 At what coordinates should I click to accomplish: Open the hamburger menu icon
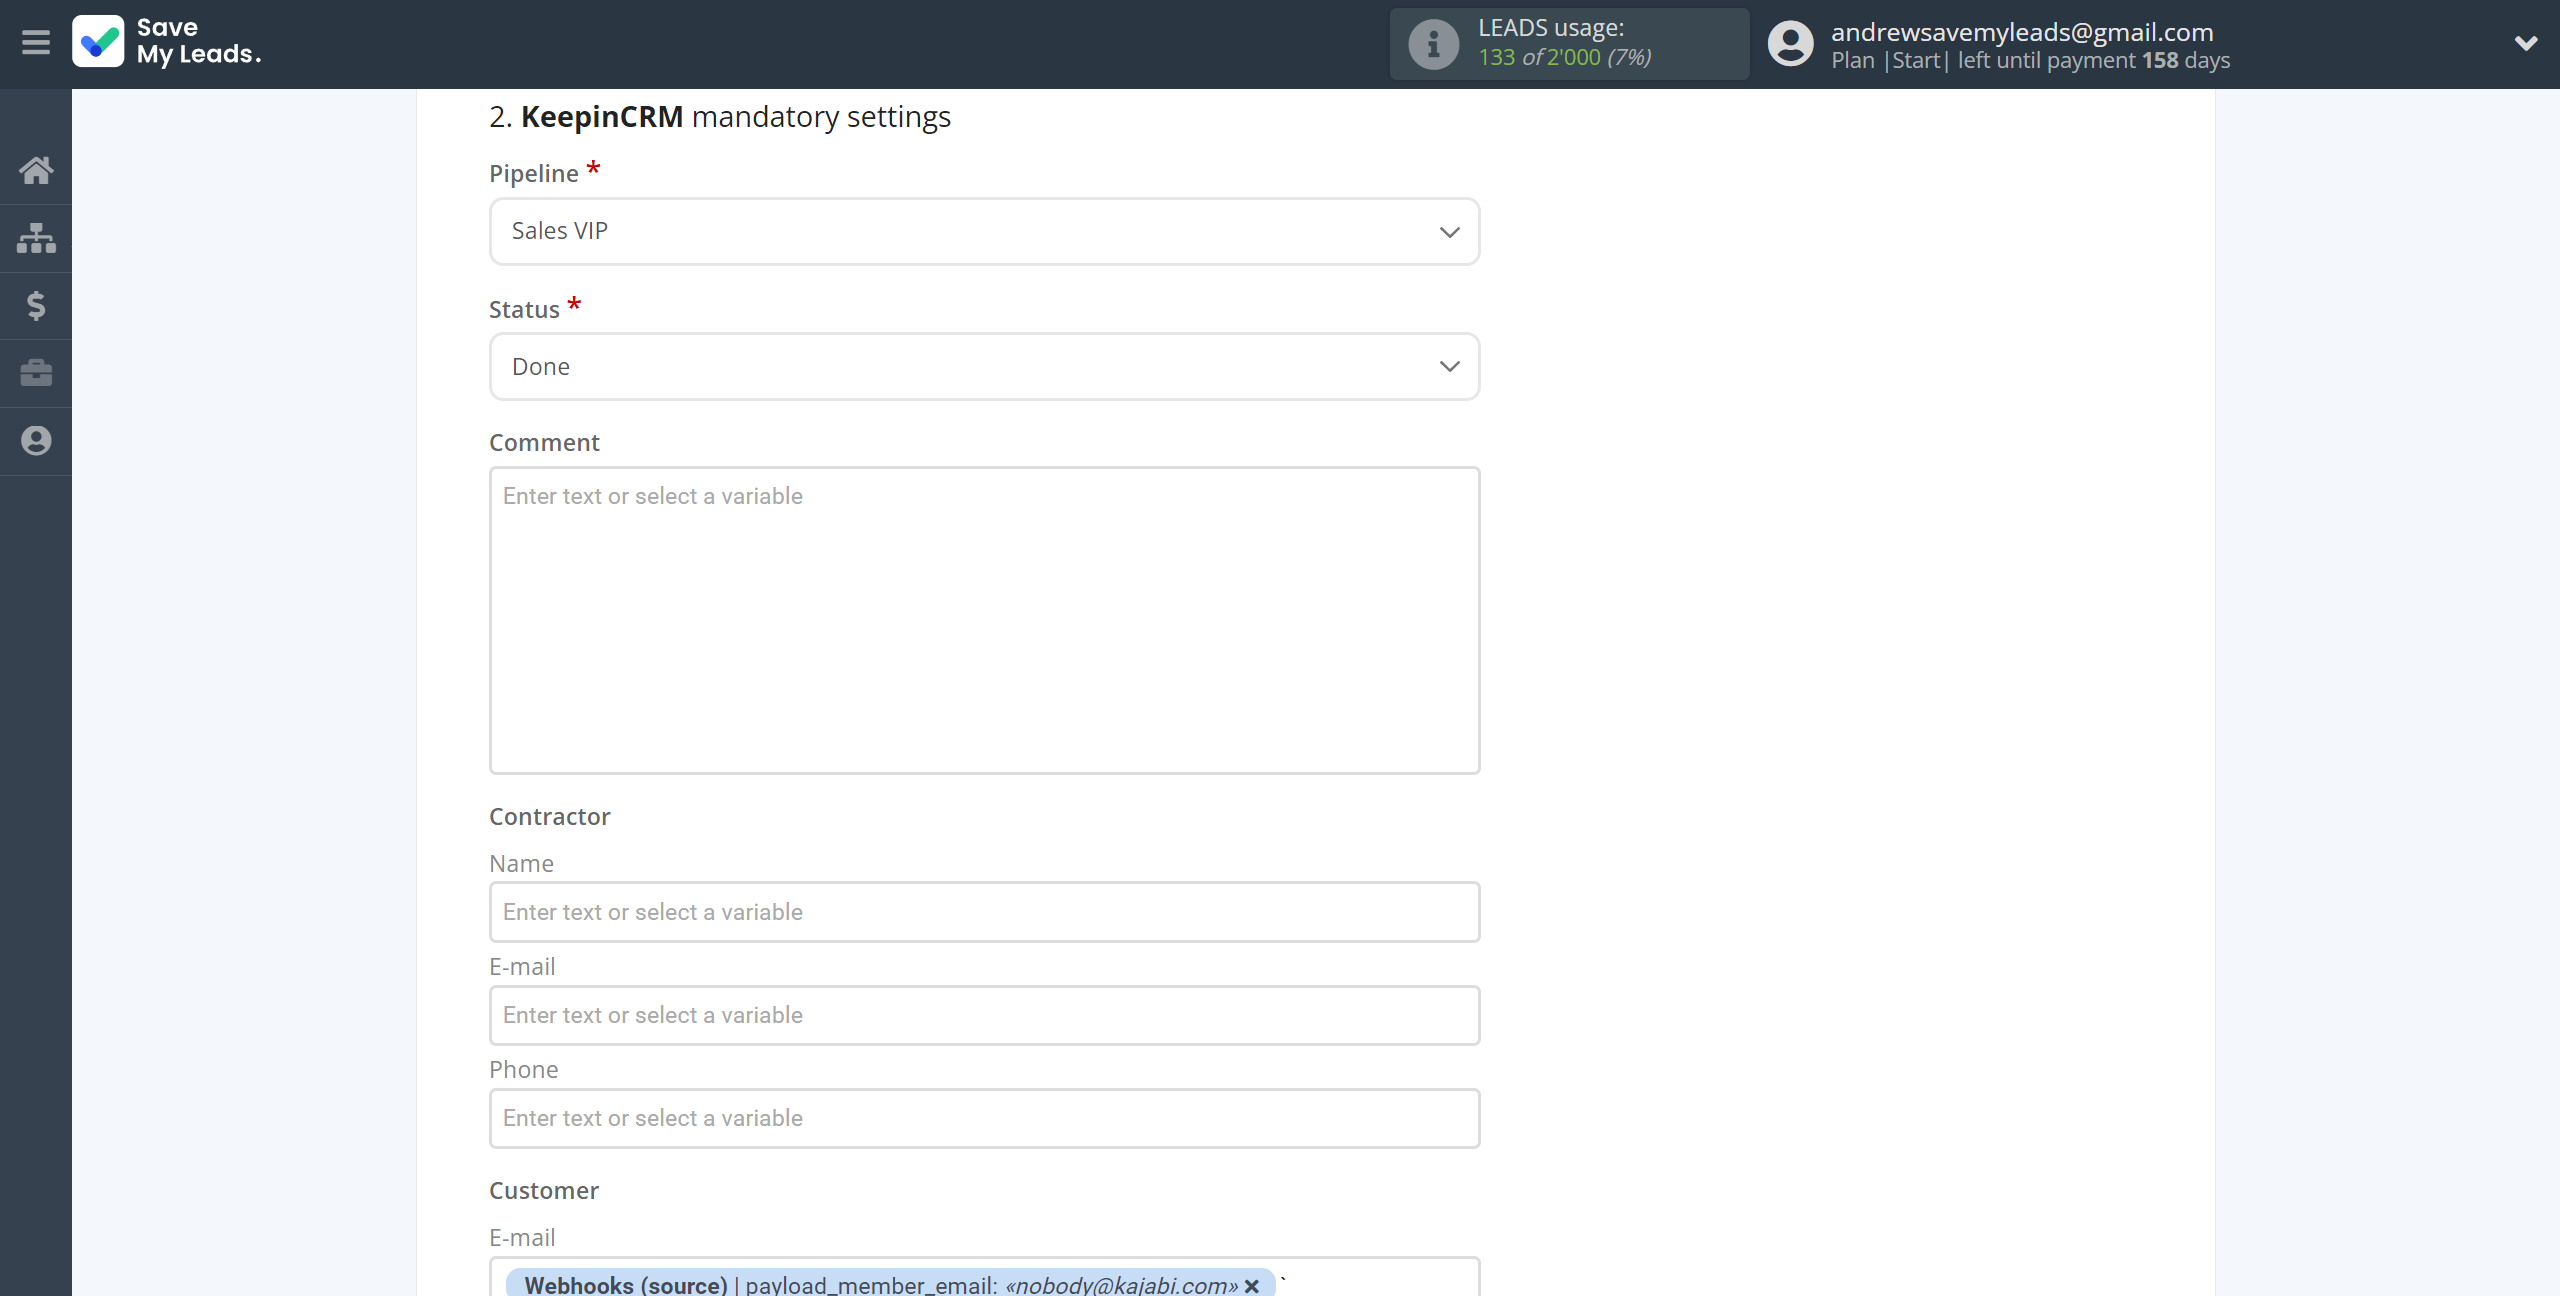pos(36,43)
